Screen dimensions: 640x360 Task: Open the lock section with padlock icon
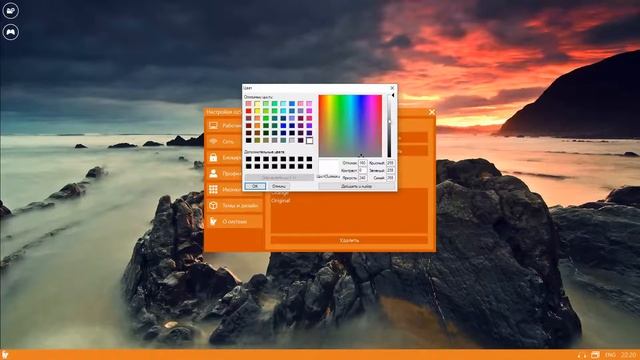coord(224,157)
